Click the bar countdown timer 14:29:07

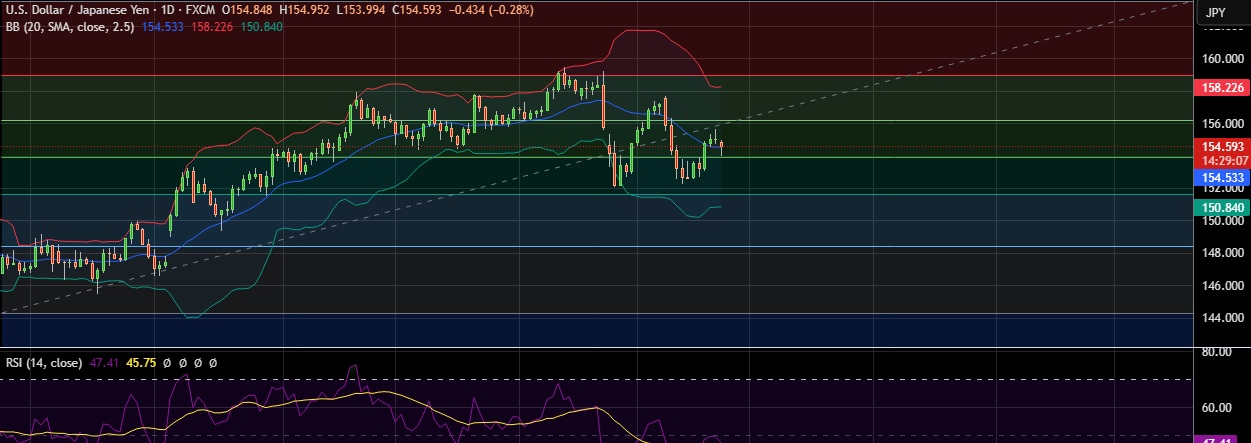point(1221,160)
